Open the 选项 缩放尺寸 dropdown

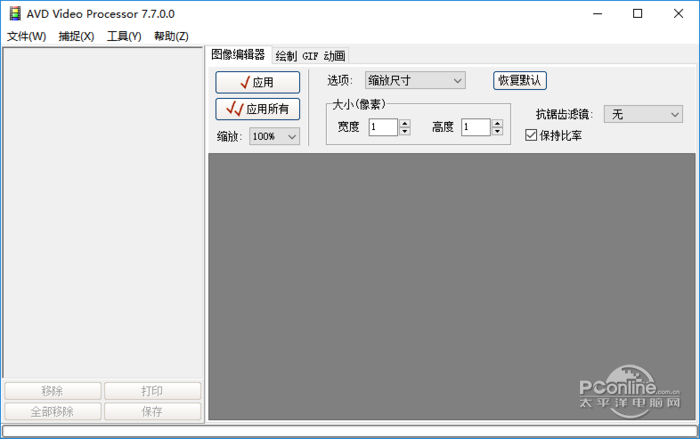coord(415,80)
